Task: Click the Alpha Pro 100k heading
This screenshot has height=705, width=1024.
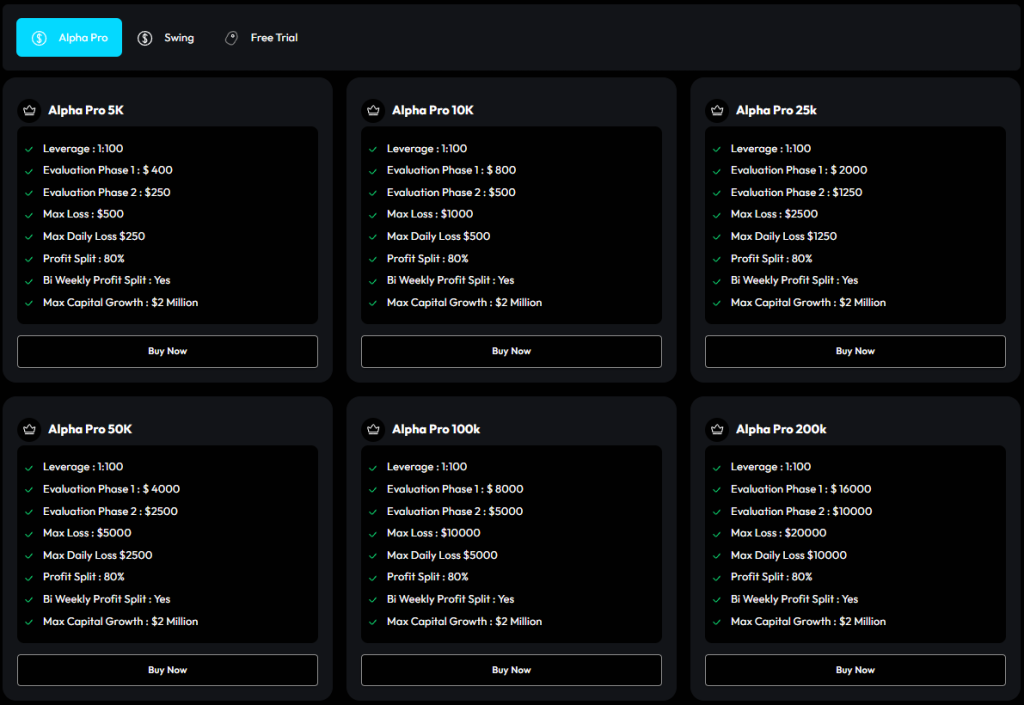Action: coord(436,429)
